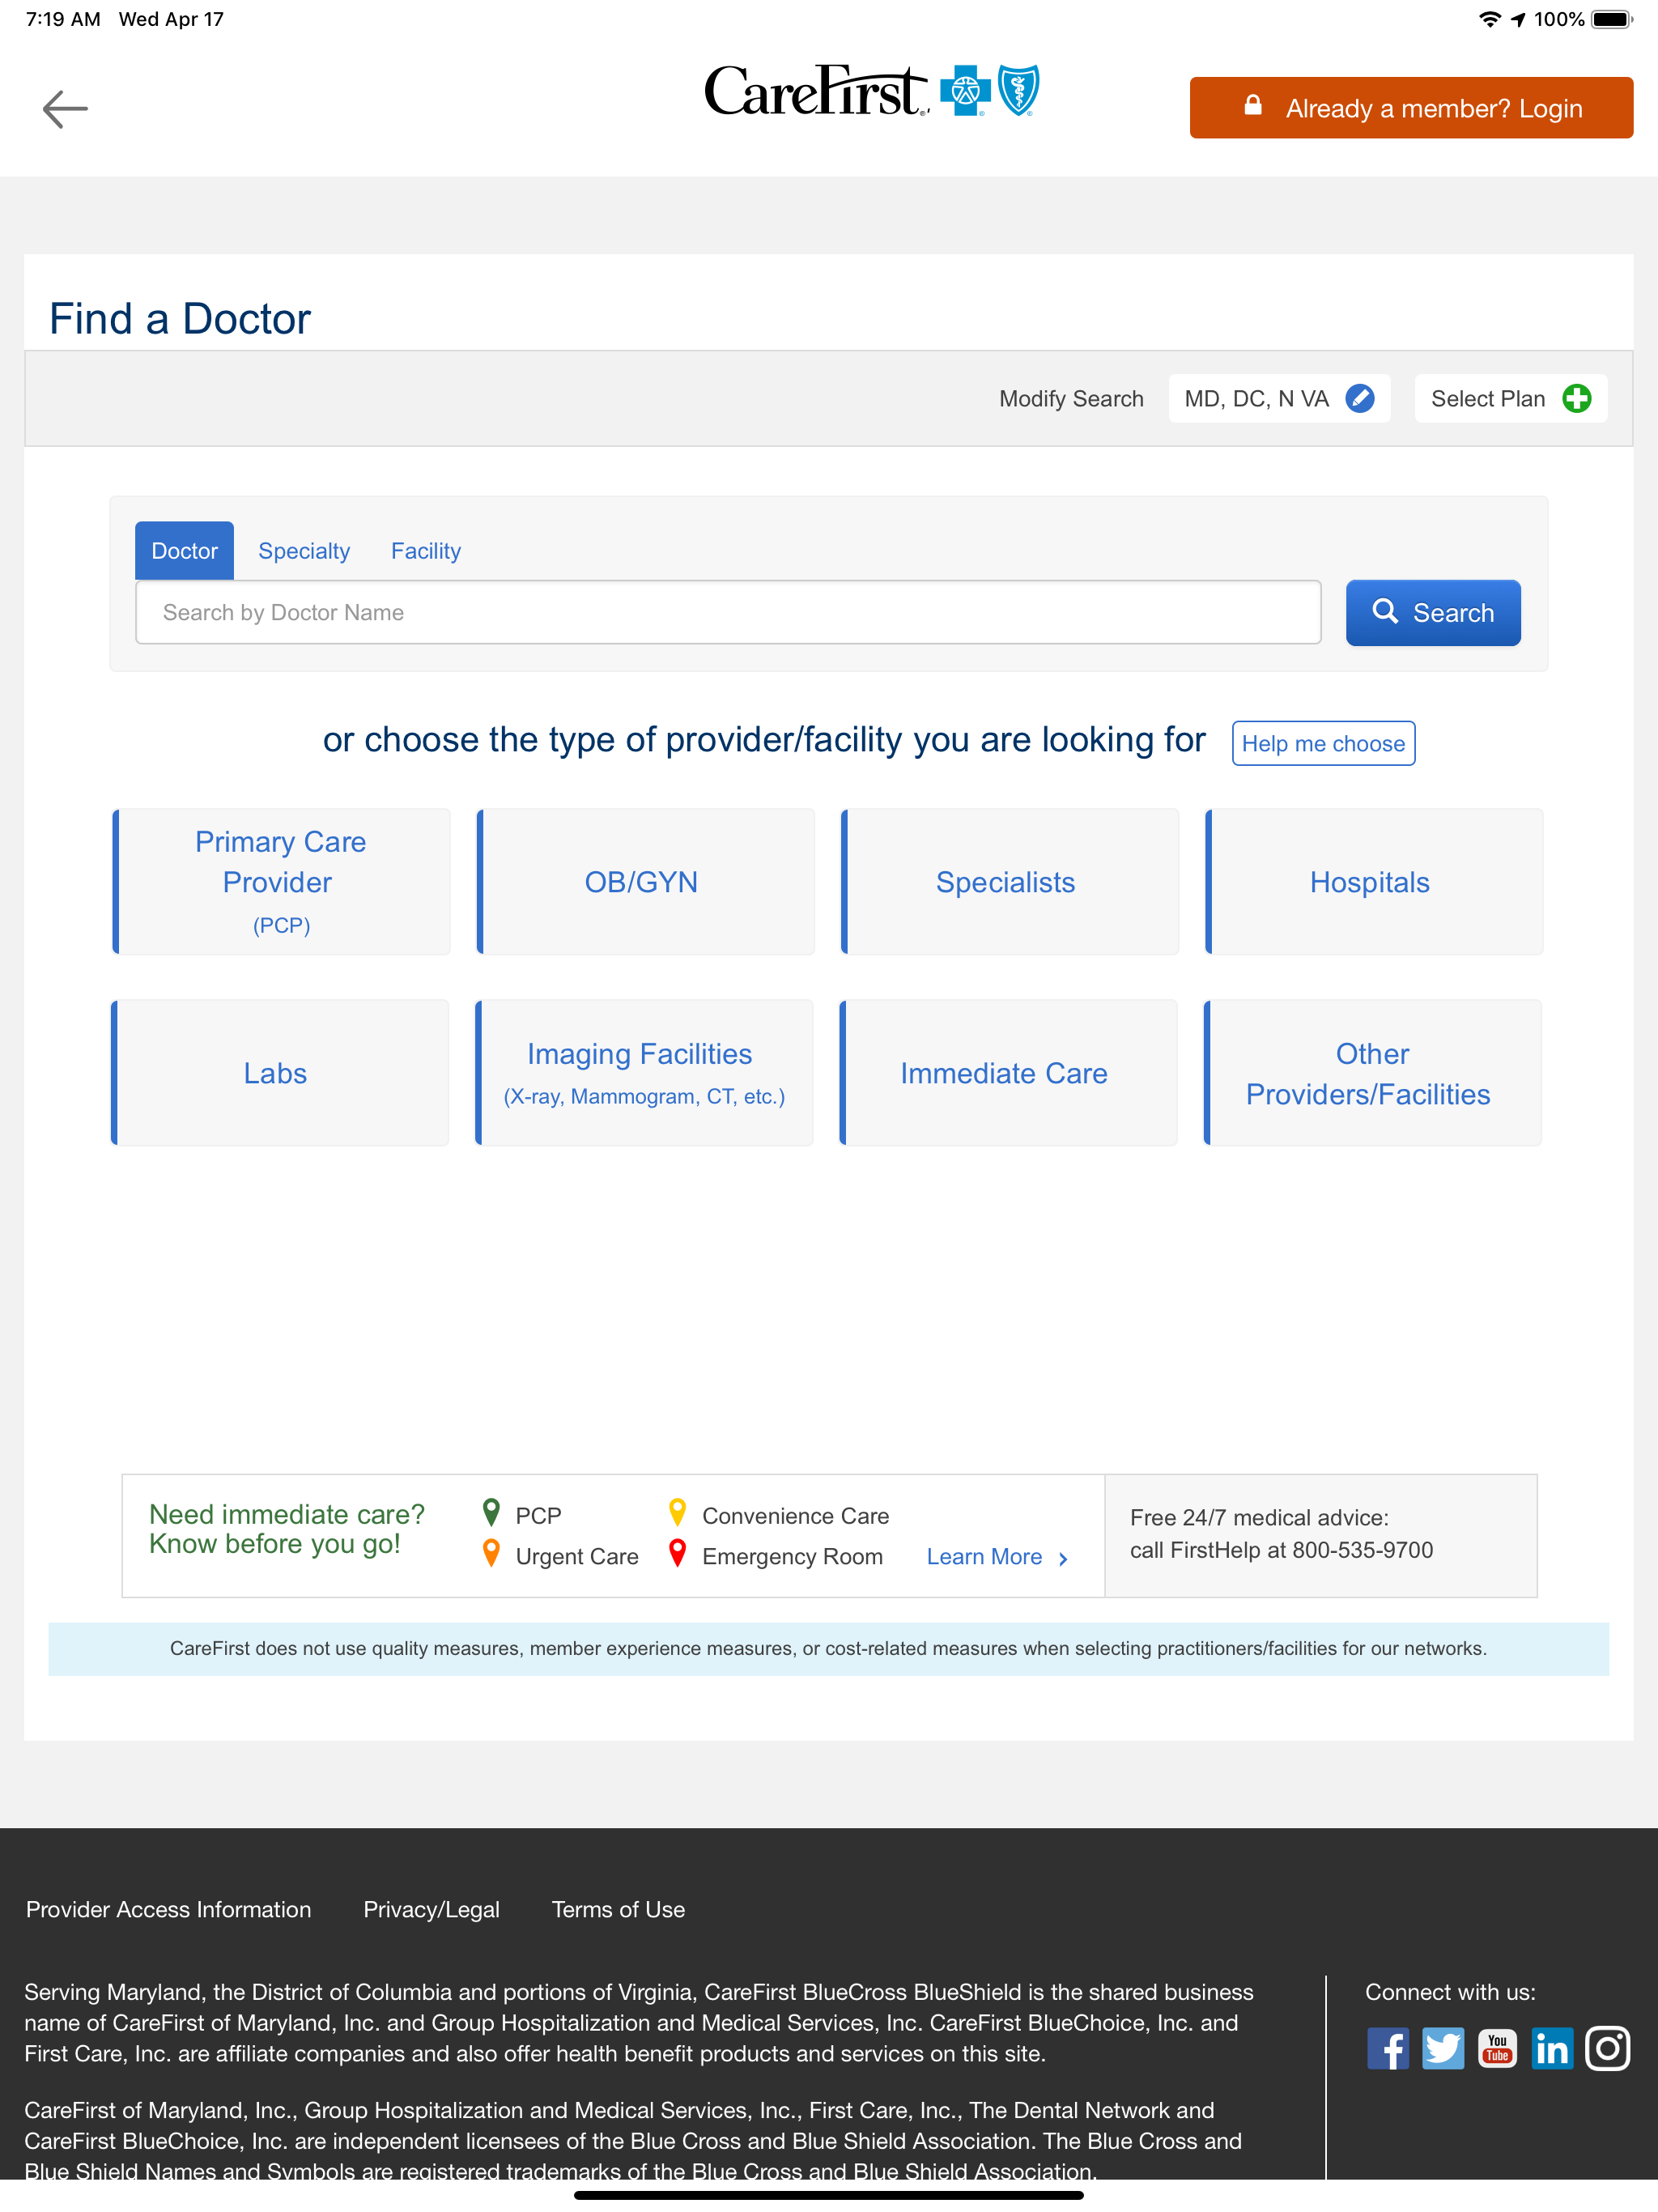
Task: Choose the Imaging Facilities tile
Action: (x=643, y=1072)
